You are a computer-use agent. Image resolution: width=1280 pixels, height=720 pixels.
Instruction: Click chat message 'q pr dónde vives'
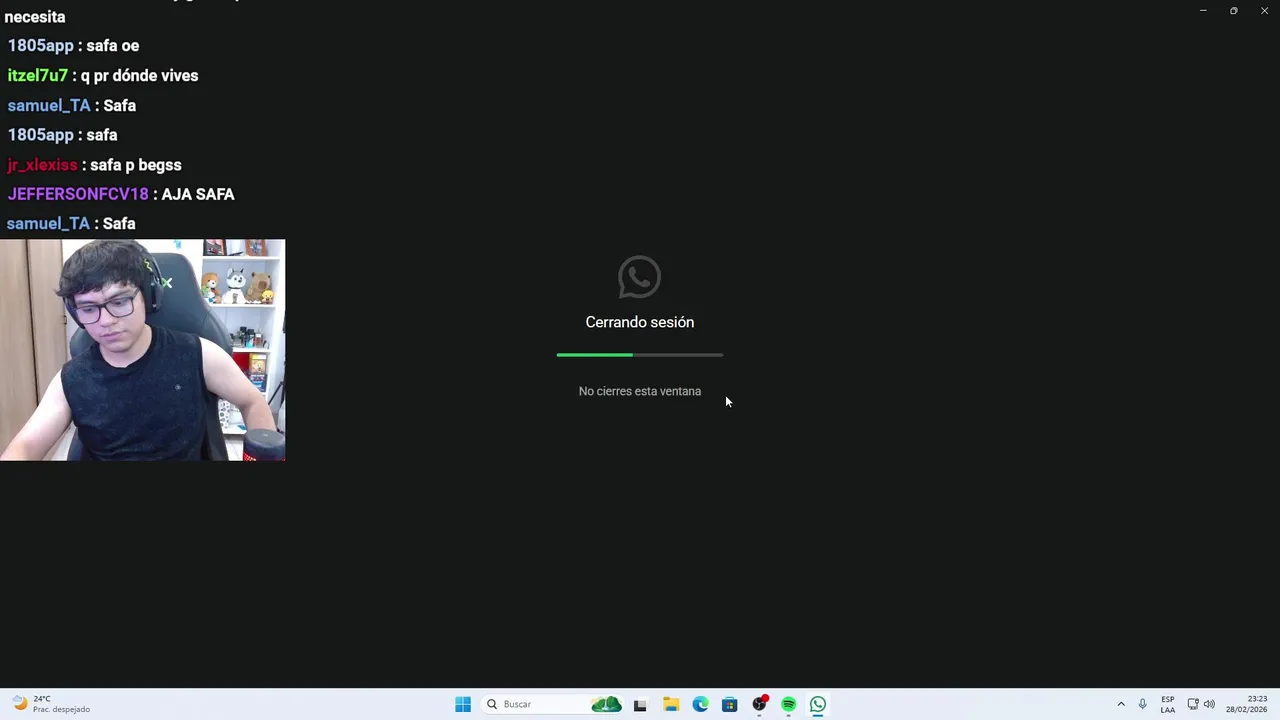point(139,76)
